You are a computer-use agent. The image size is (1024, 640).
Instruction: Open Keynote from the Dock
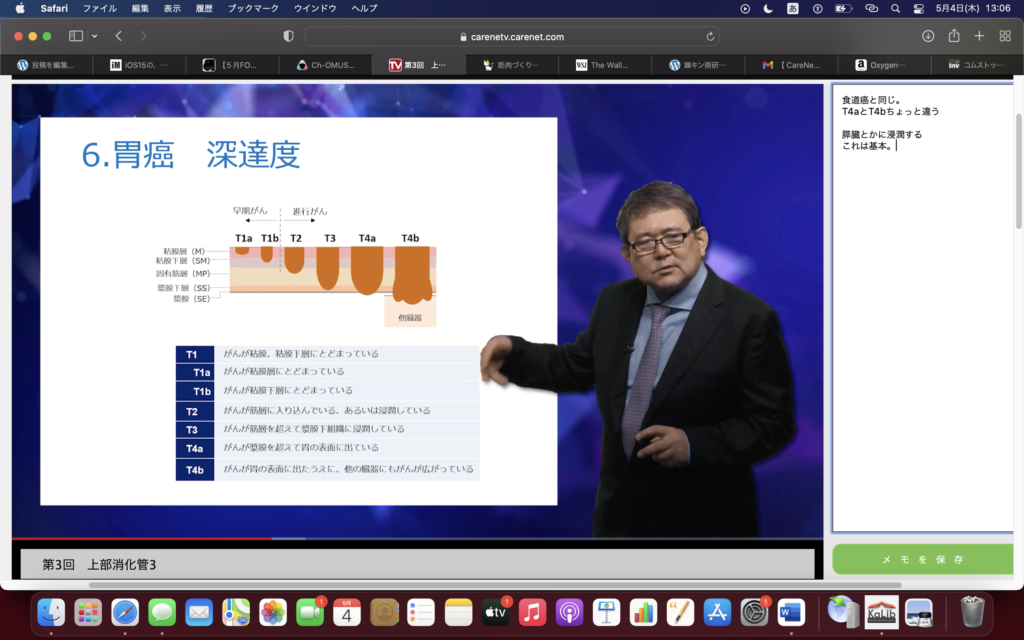pos(606,612)
